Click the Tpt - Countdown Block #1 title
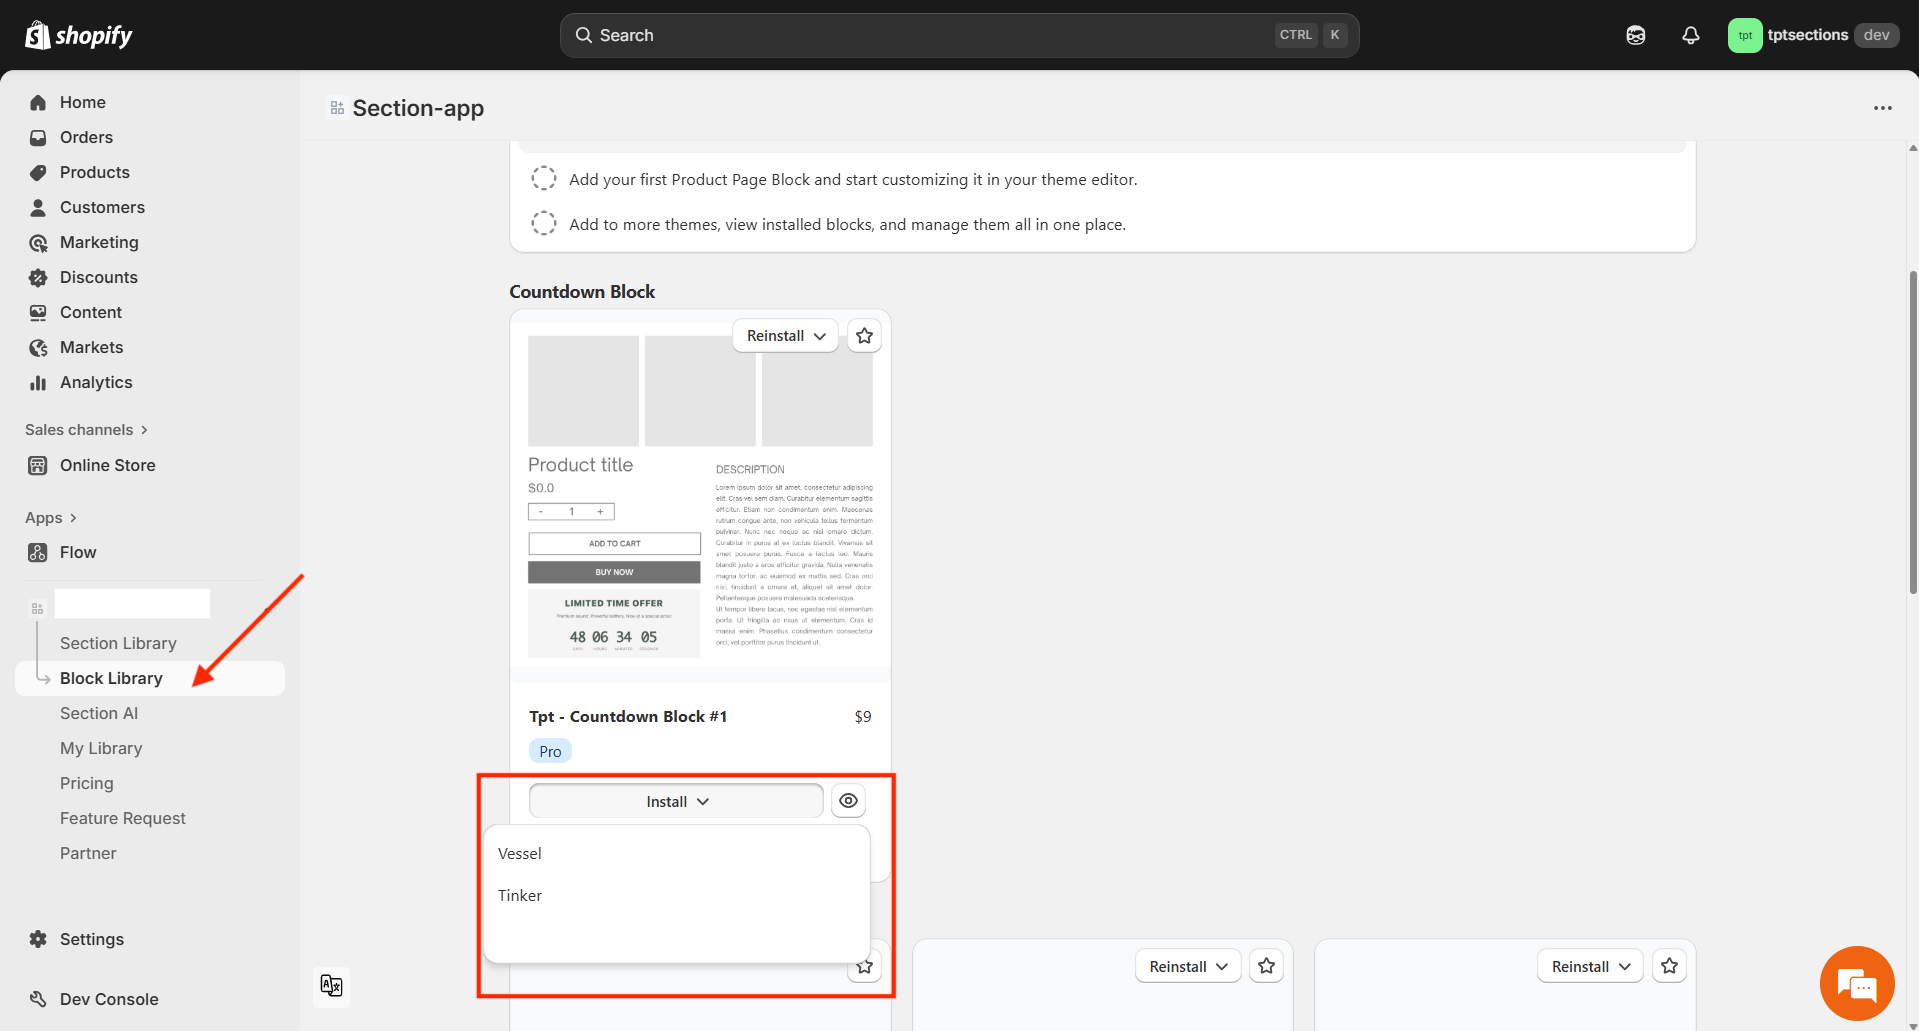The height and width of the screenshot is (1031, 1919). point(628,717)
